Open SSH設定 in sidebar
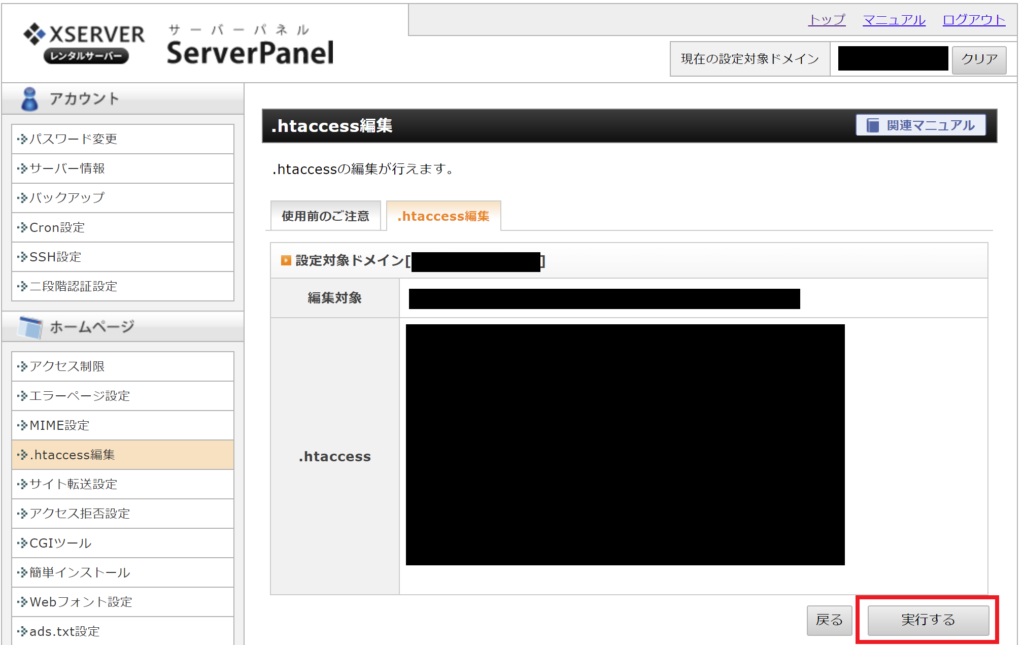The image size is (1024, 645). [x=123, y=257]
